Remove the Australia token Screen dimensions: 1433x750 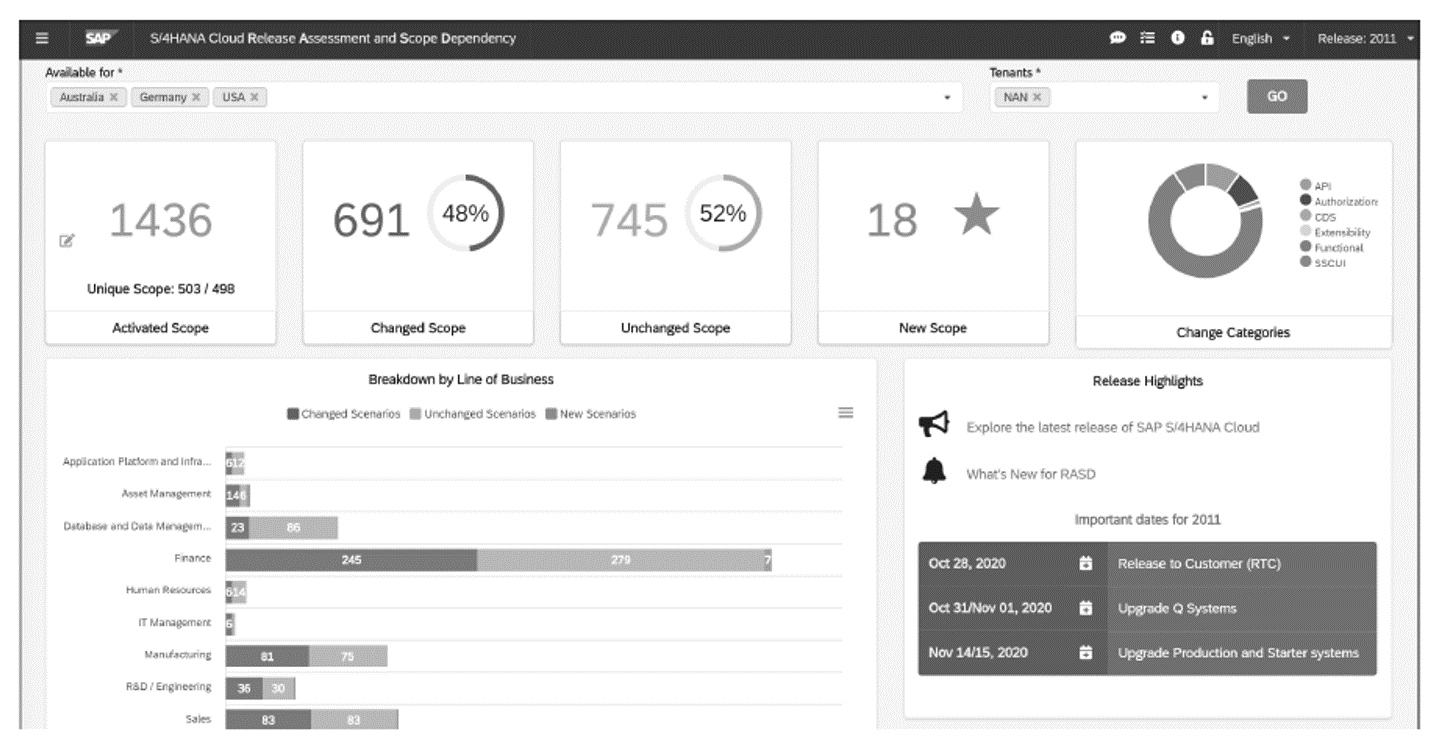click(113, 97)
